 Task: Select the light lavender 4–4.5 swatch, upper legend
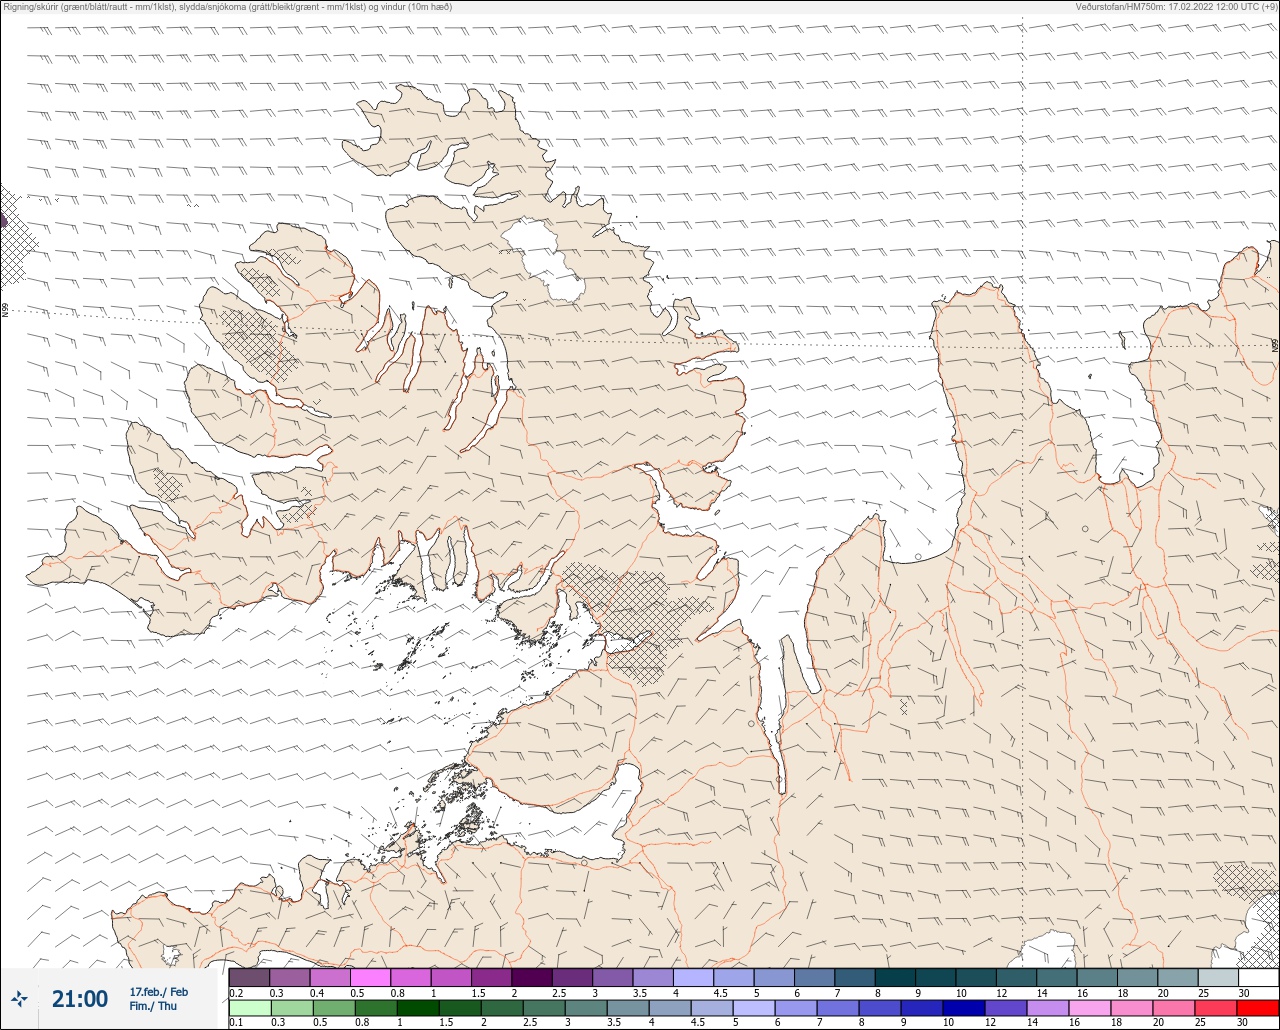pyautogui.click(x=693, y=977)
